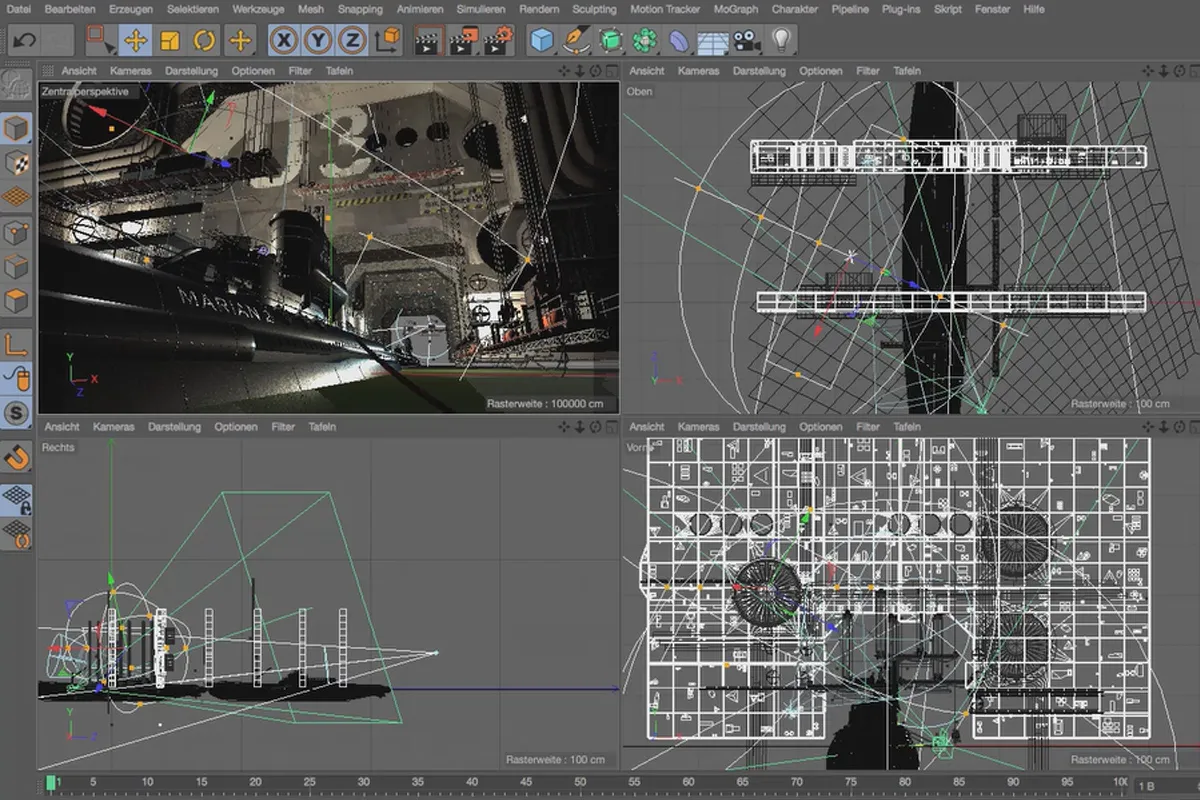Open Filter menu in the Rechts viewport

pyautogui.click(x=283, y=427)
